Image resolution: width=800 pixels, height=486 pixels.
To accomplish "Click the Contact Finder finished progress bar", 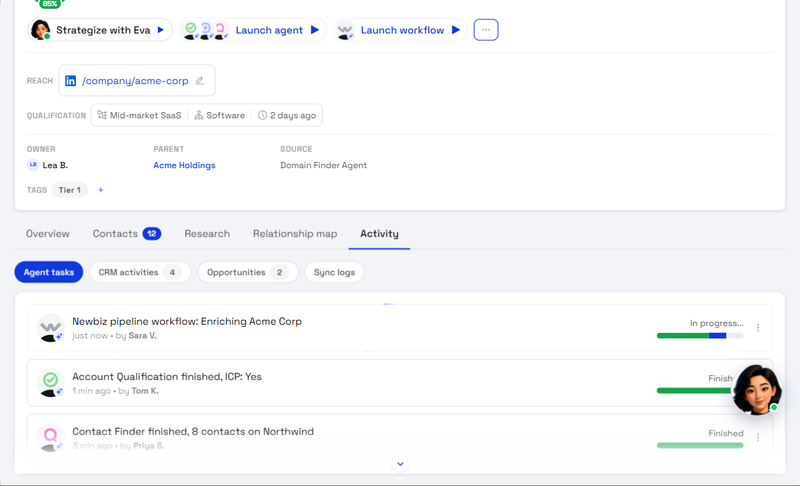I will 700,446.
